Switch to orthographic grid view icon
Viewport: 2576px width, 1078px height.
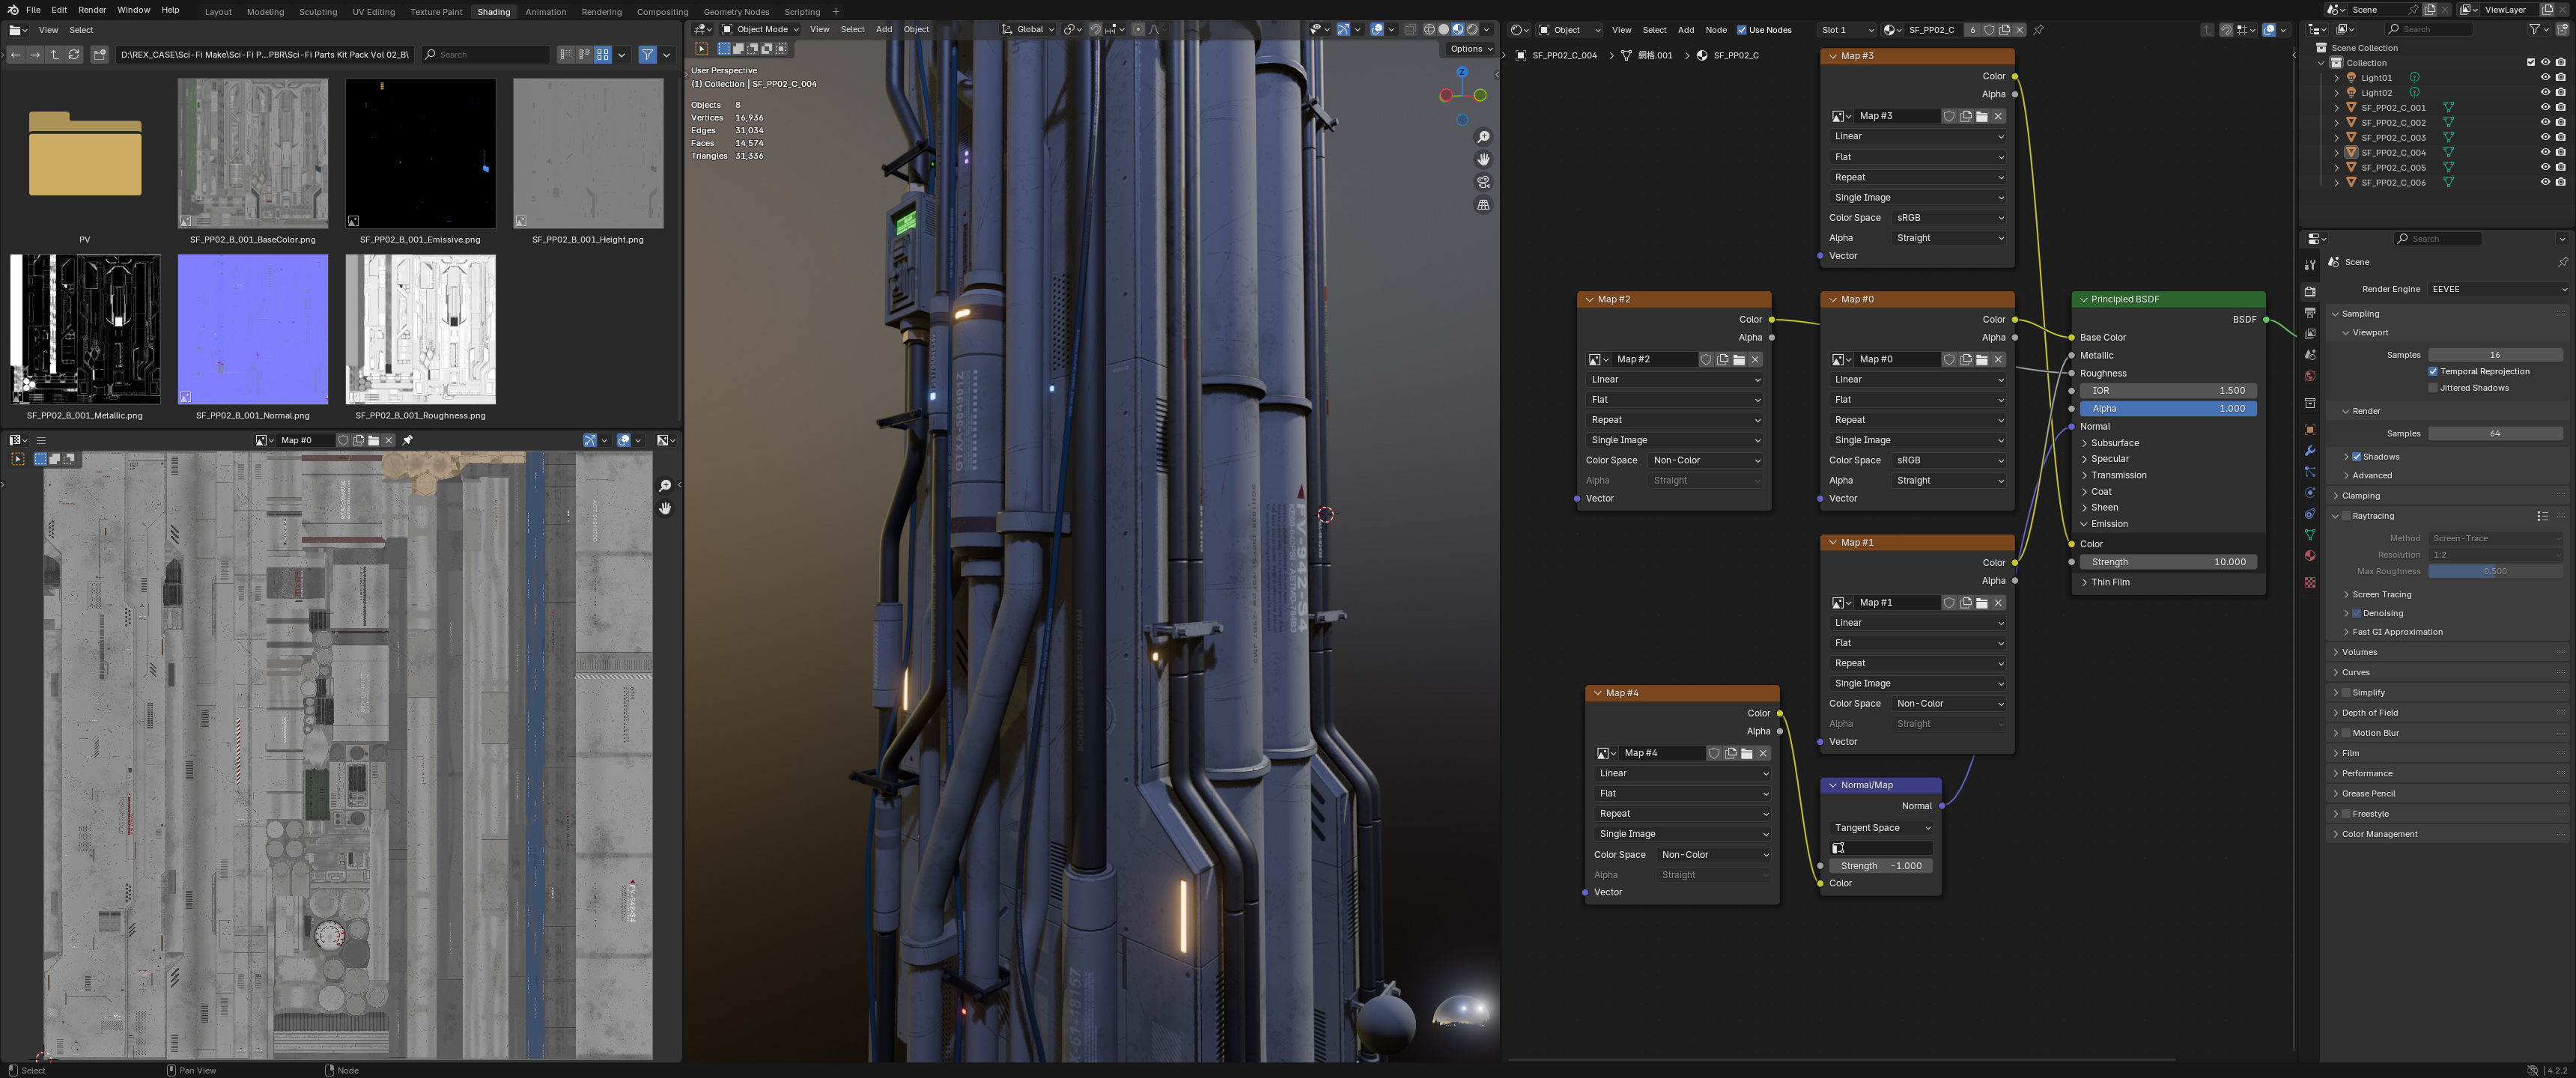tap(1483, 205)
